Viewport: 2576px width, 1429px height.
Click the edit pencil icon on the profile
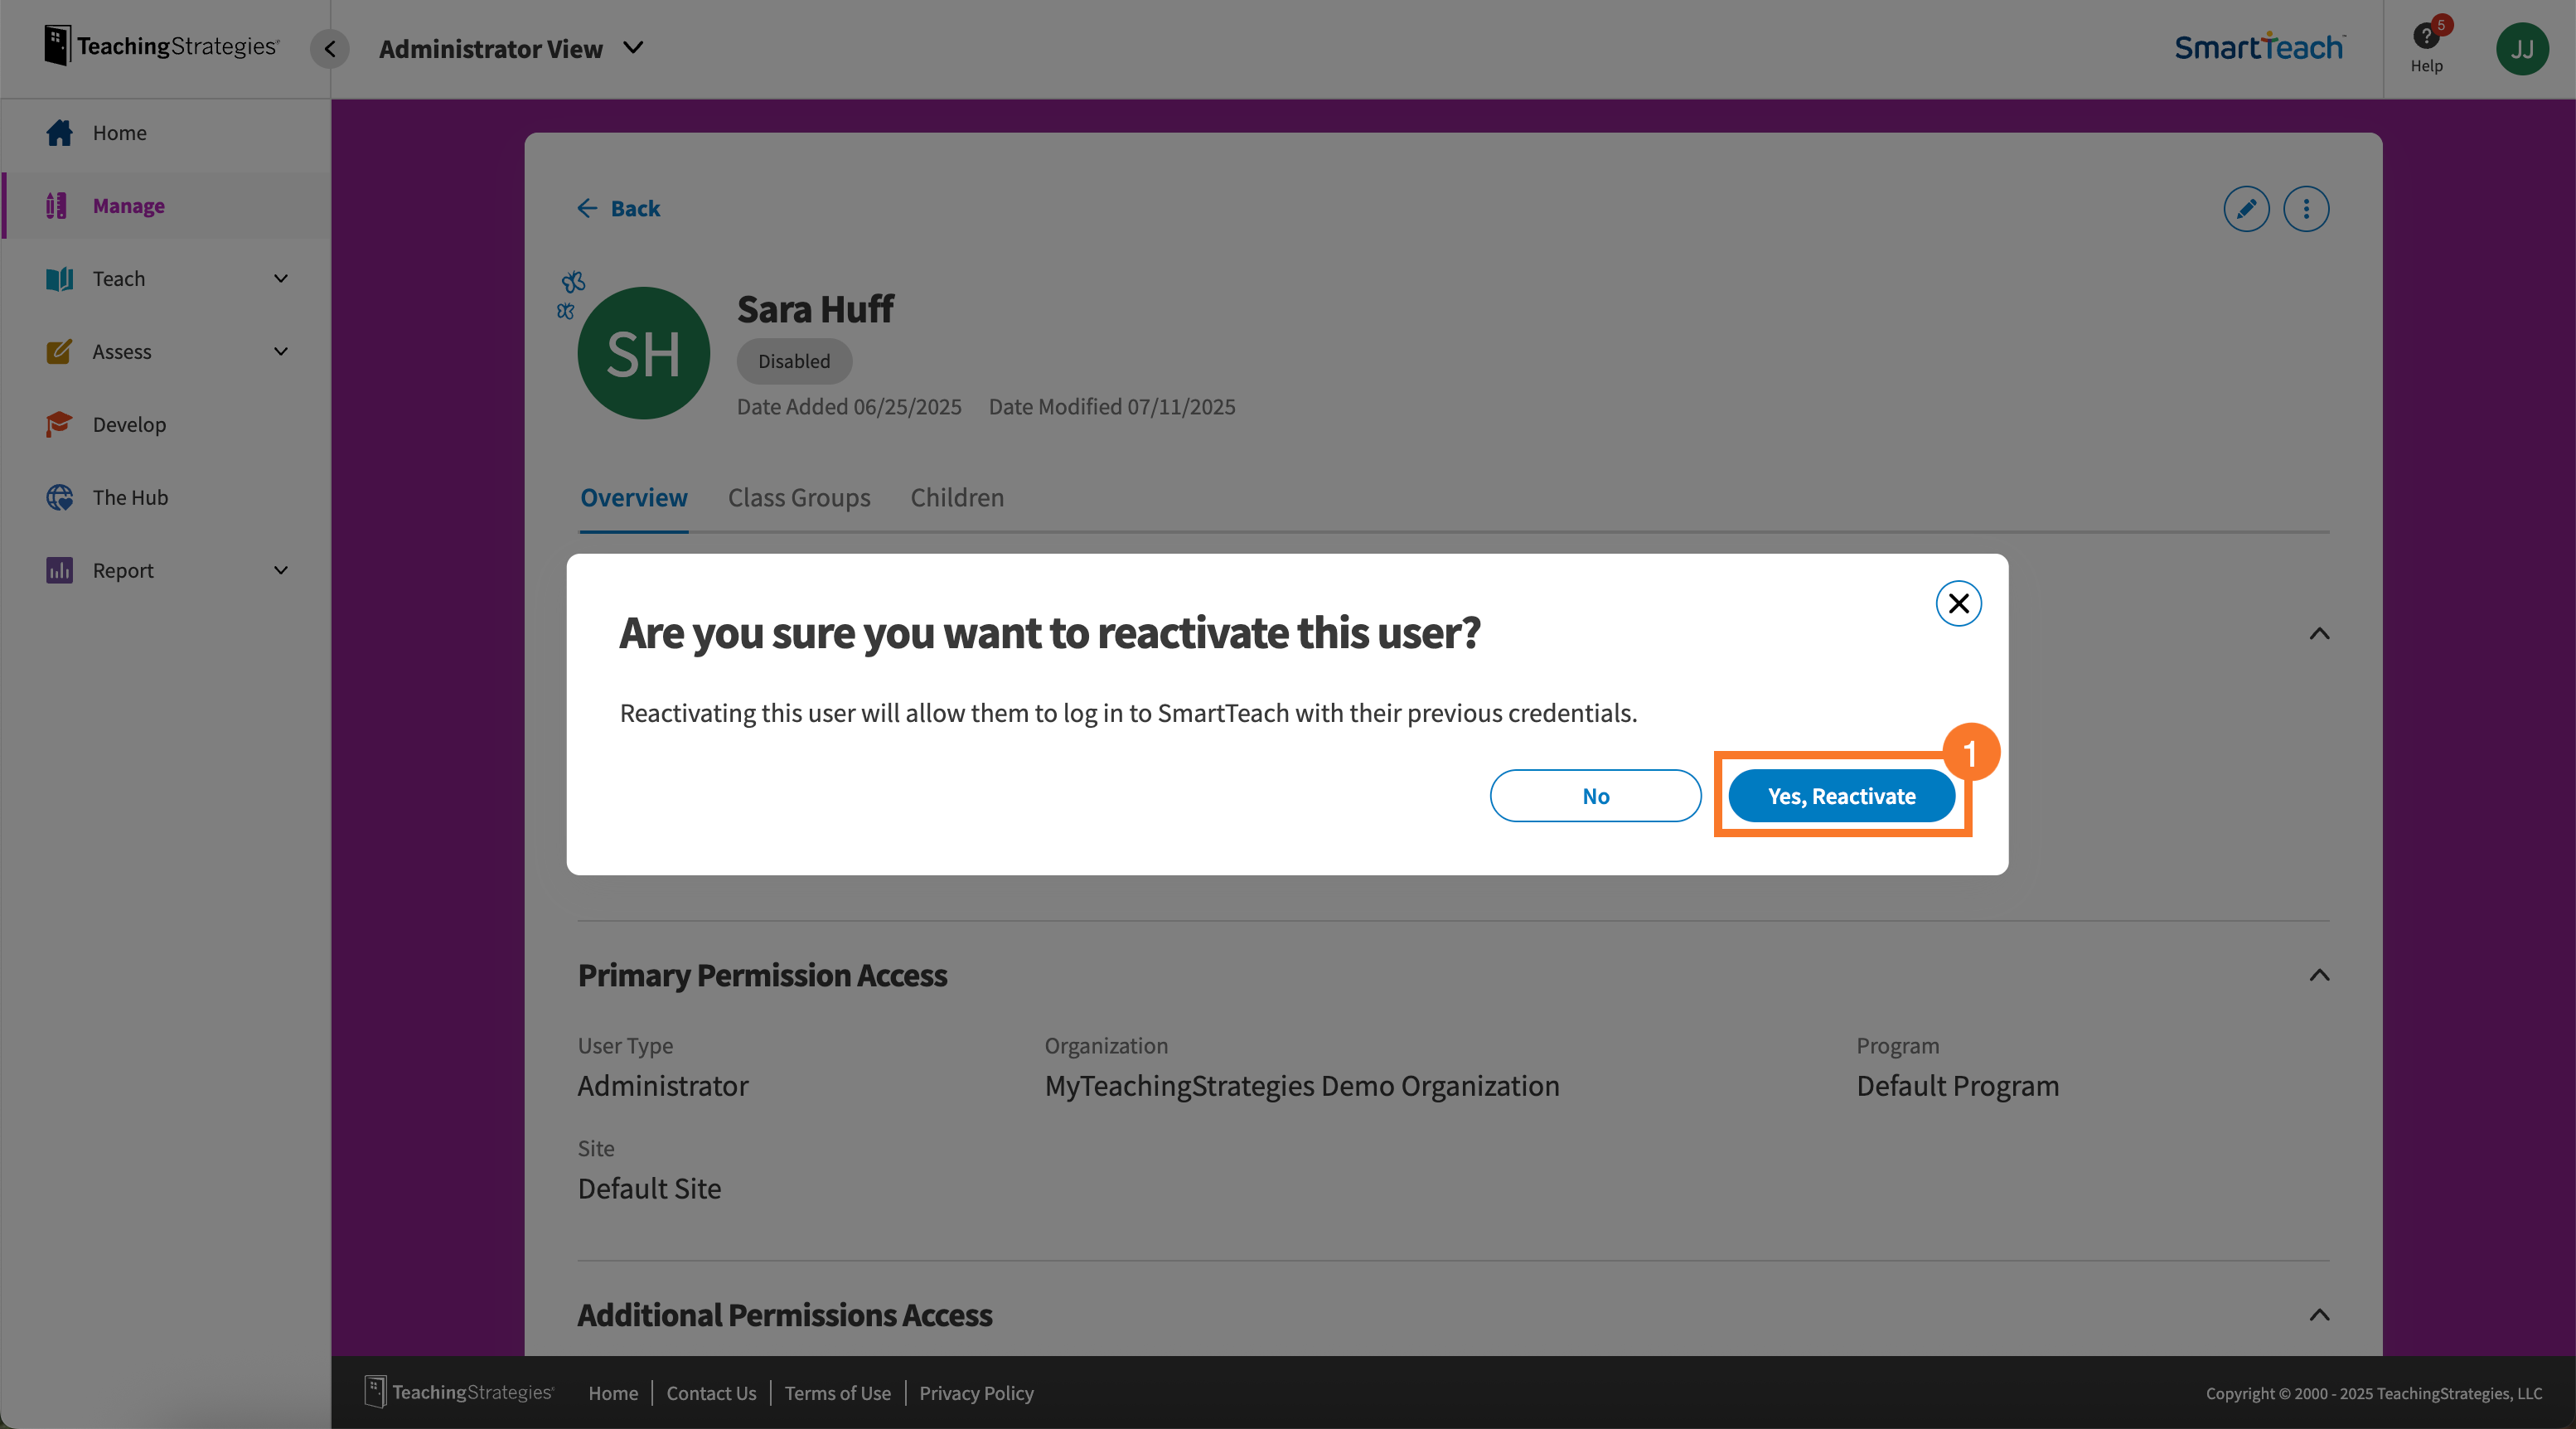(x=2246, y=209)
